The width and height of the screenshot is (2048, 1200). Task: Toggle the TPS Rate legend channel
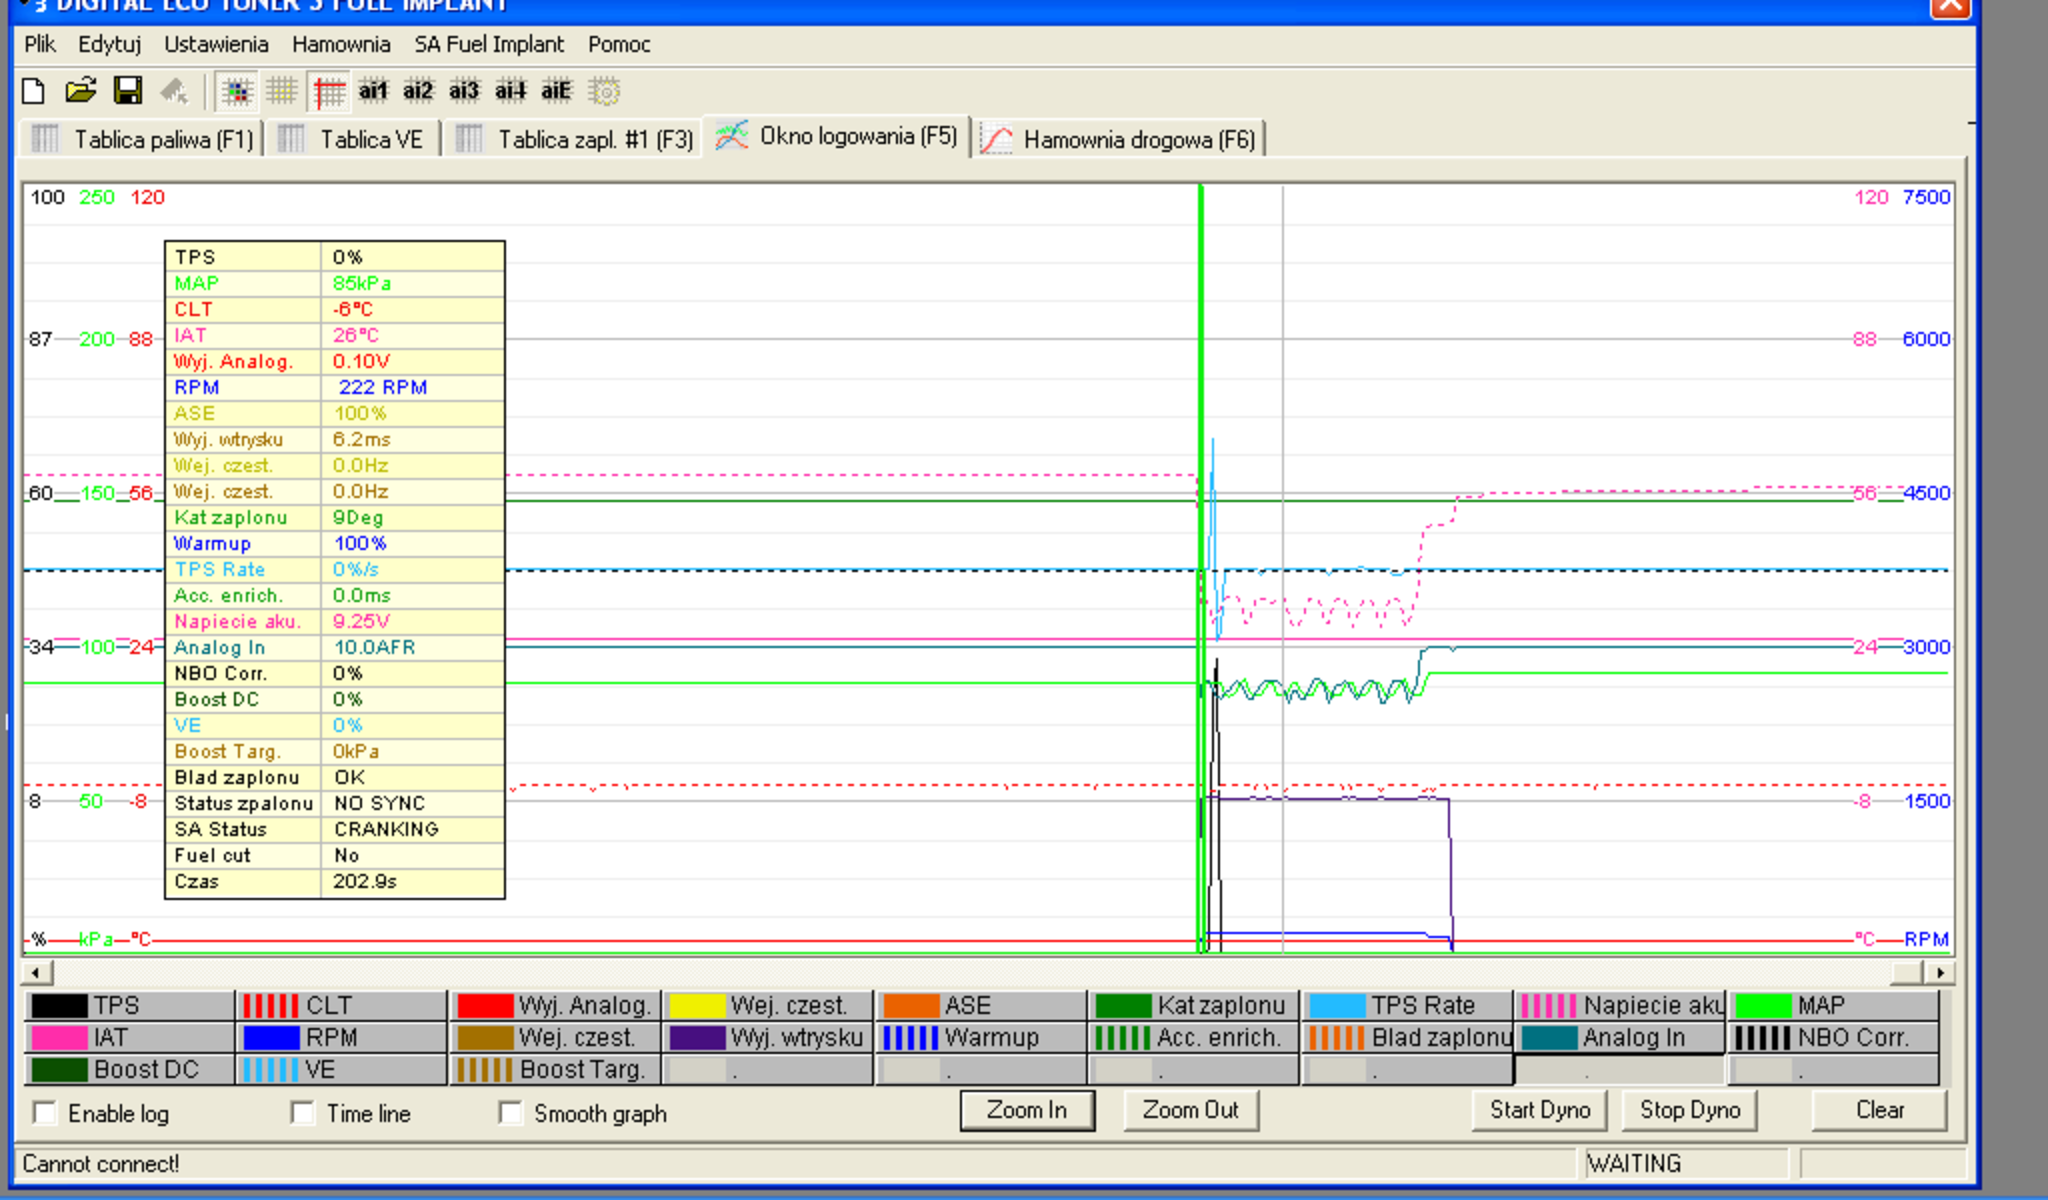coord(1406,1005)
